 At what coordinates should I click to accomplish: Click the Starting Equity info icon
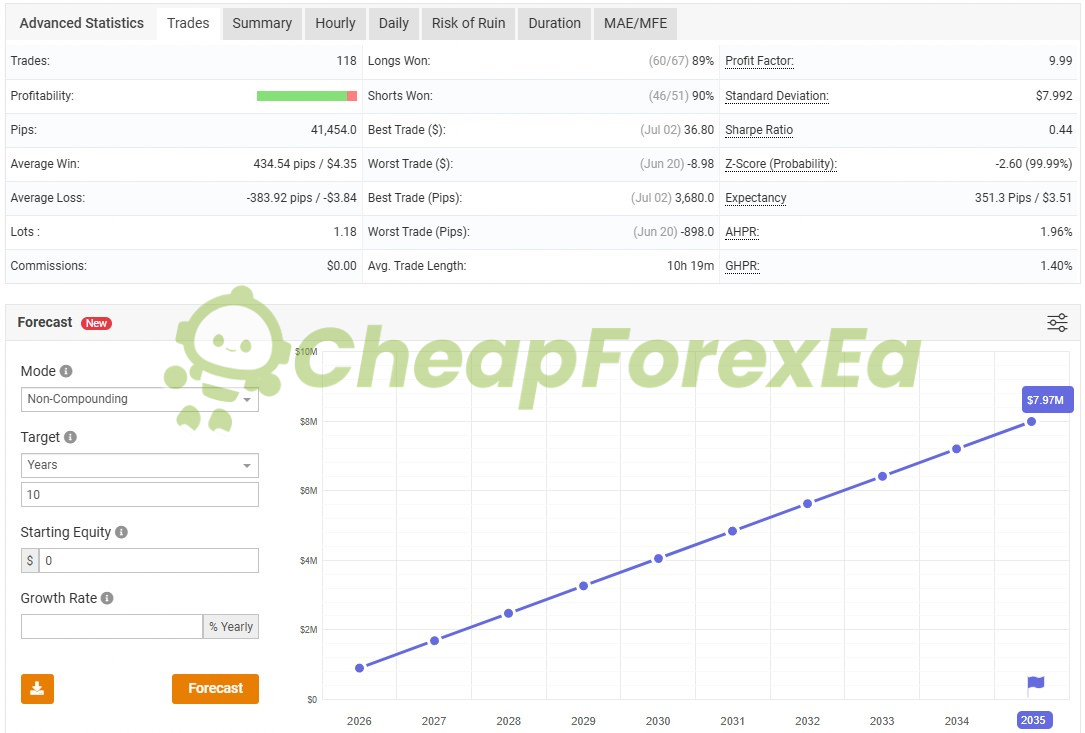click(x=121, y=532)
